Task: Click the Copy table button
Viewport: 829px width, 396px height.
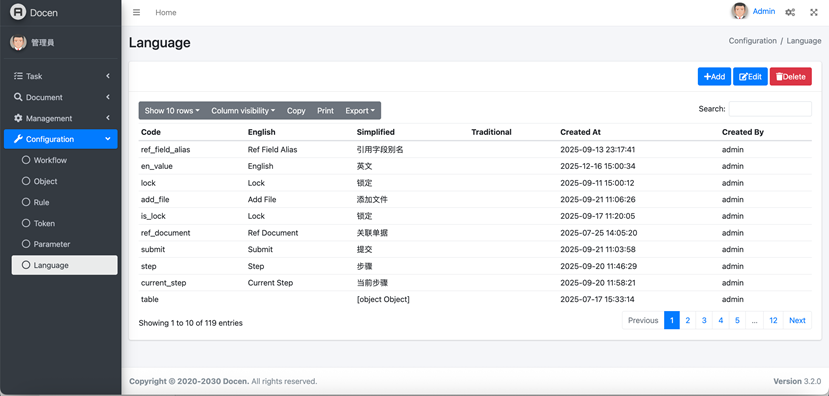Action: point(296,110)
